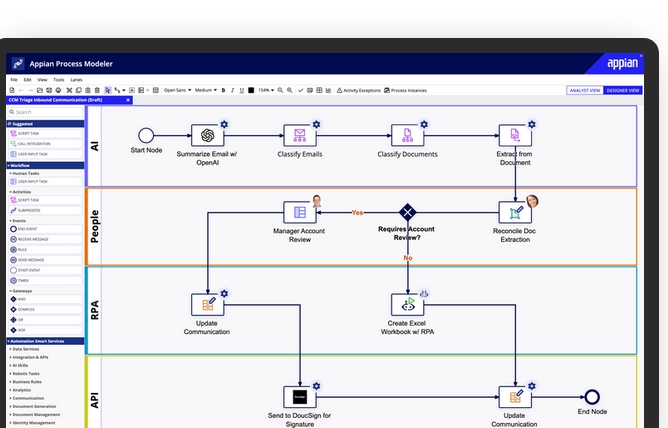Collapse the Events palette group
The height and width of the screenshot is (428, 668).
(18, 221)
